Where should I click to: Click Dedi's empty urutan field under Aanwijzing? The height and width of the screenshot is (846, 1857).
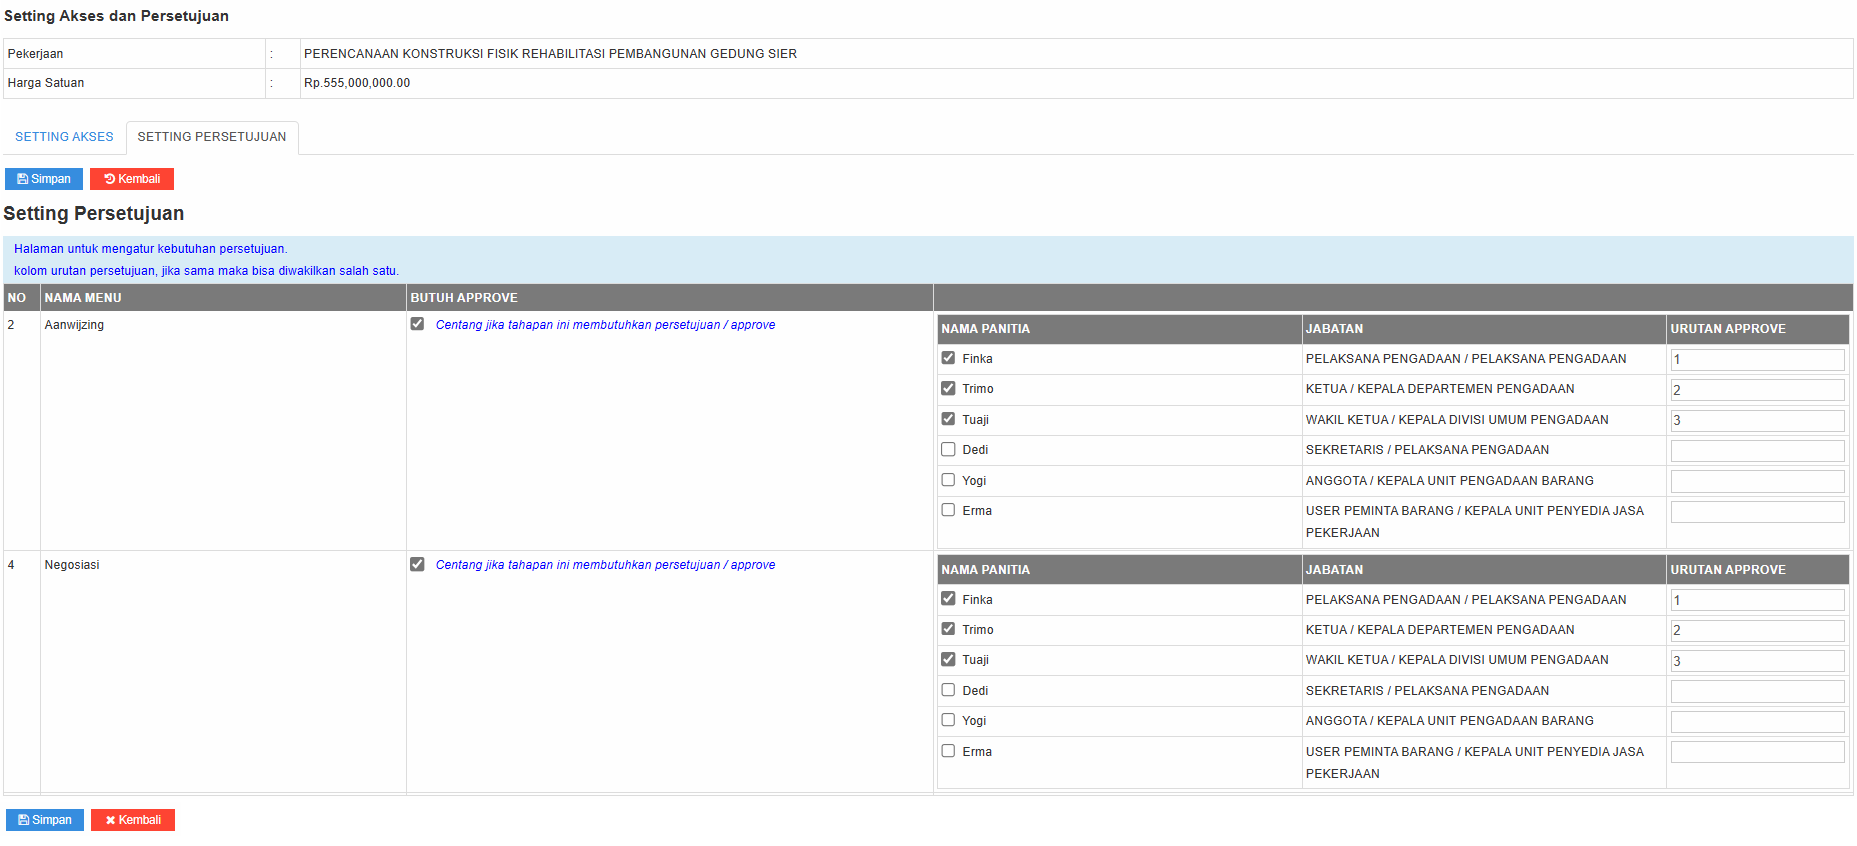[1757, 451]
